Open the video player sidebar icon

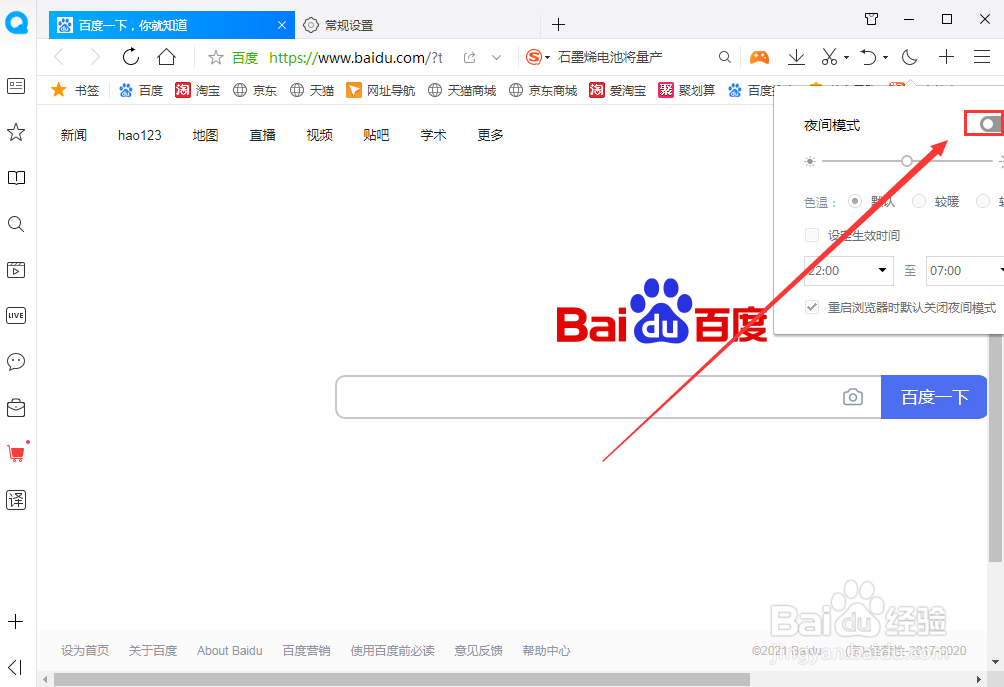coord(16,270)
